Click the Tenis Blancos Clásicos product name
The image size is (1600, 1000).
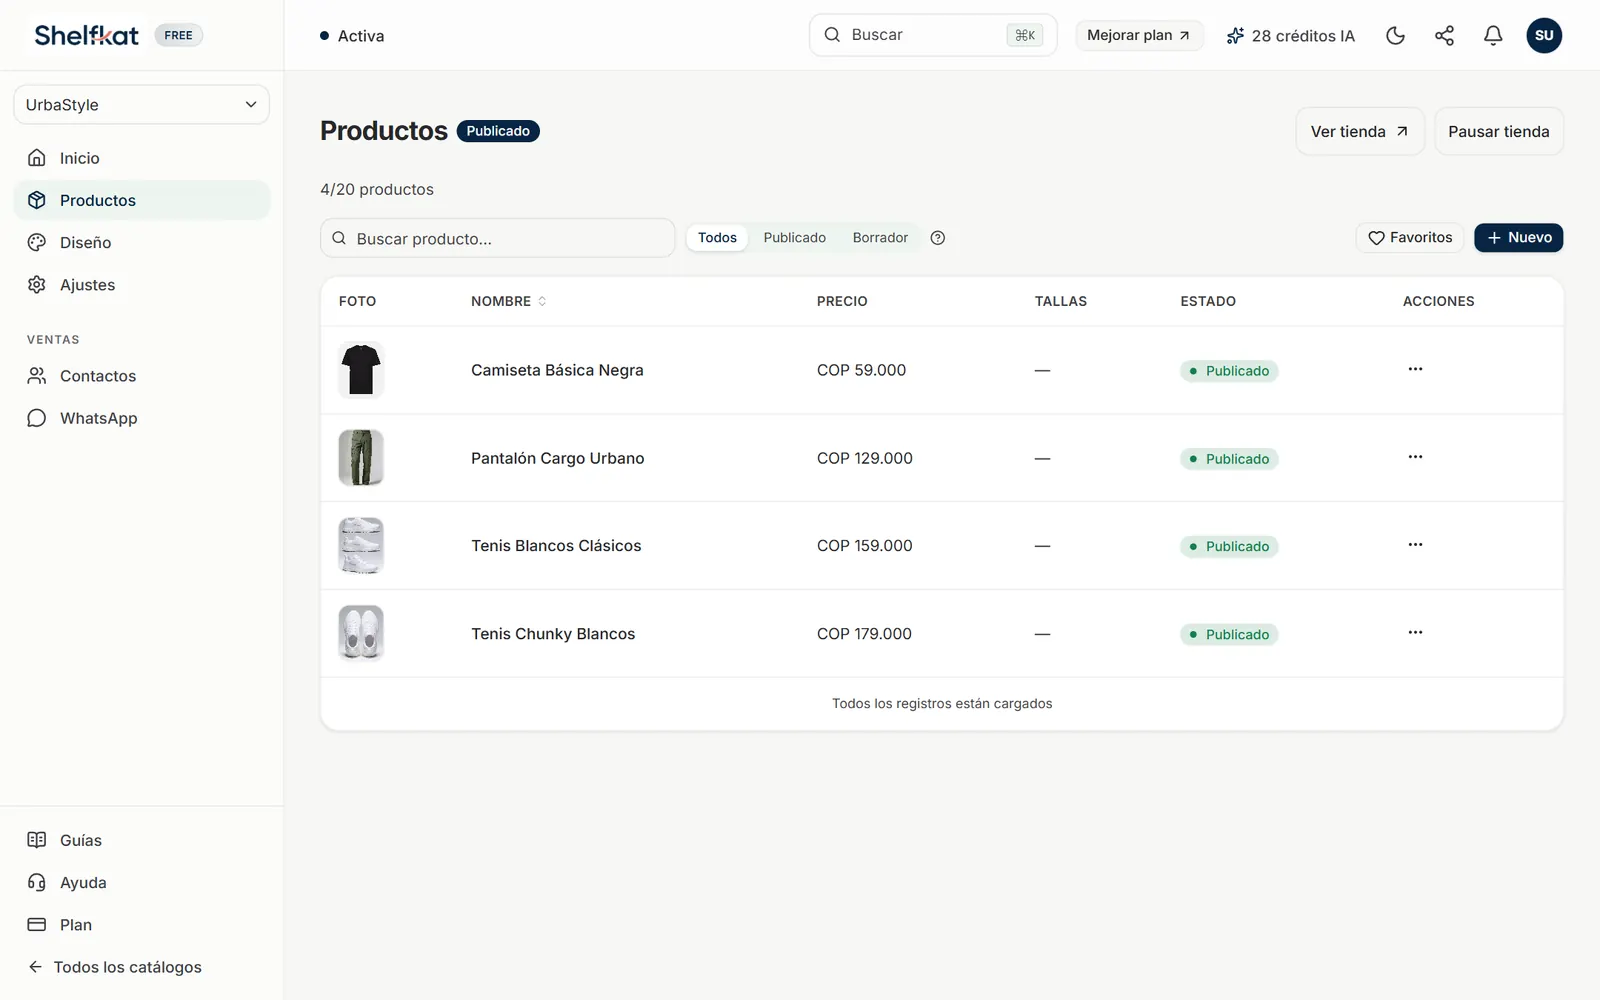[556, 546]
